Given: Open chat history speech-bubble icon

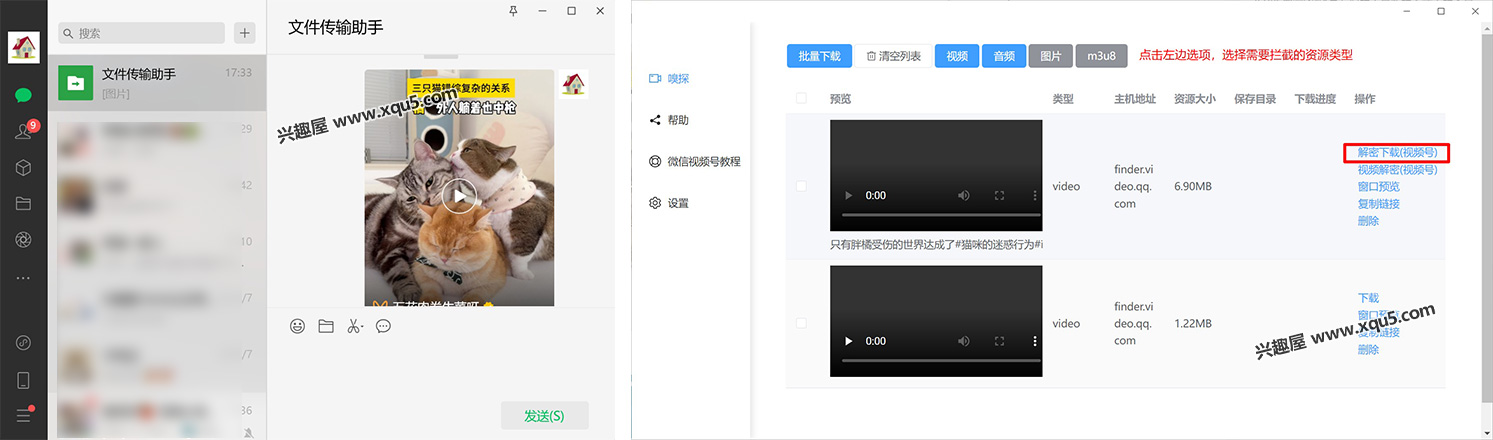Looking at the screenshot, I should (383, 326).
